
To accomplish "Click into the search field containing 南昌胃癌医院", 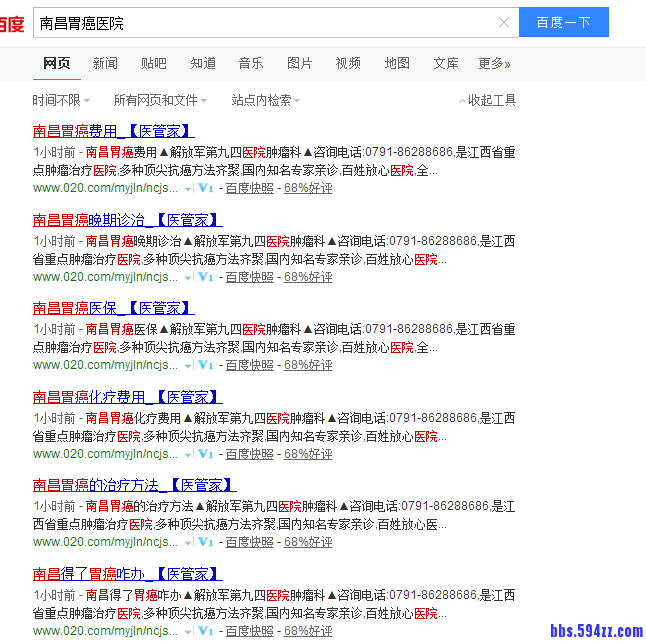I will pyautogui.click(x=276, y=23).
